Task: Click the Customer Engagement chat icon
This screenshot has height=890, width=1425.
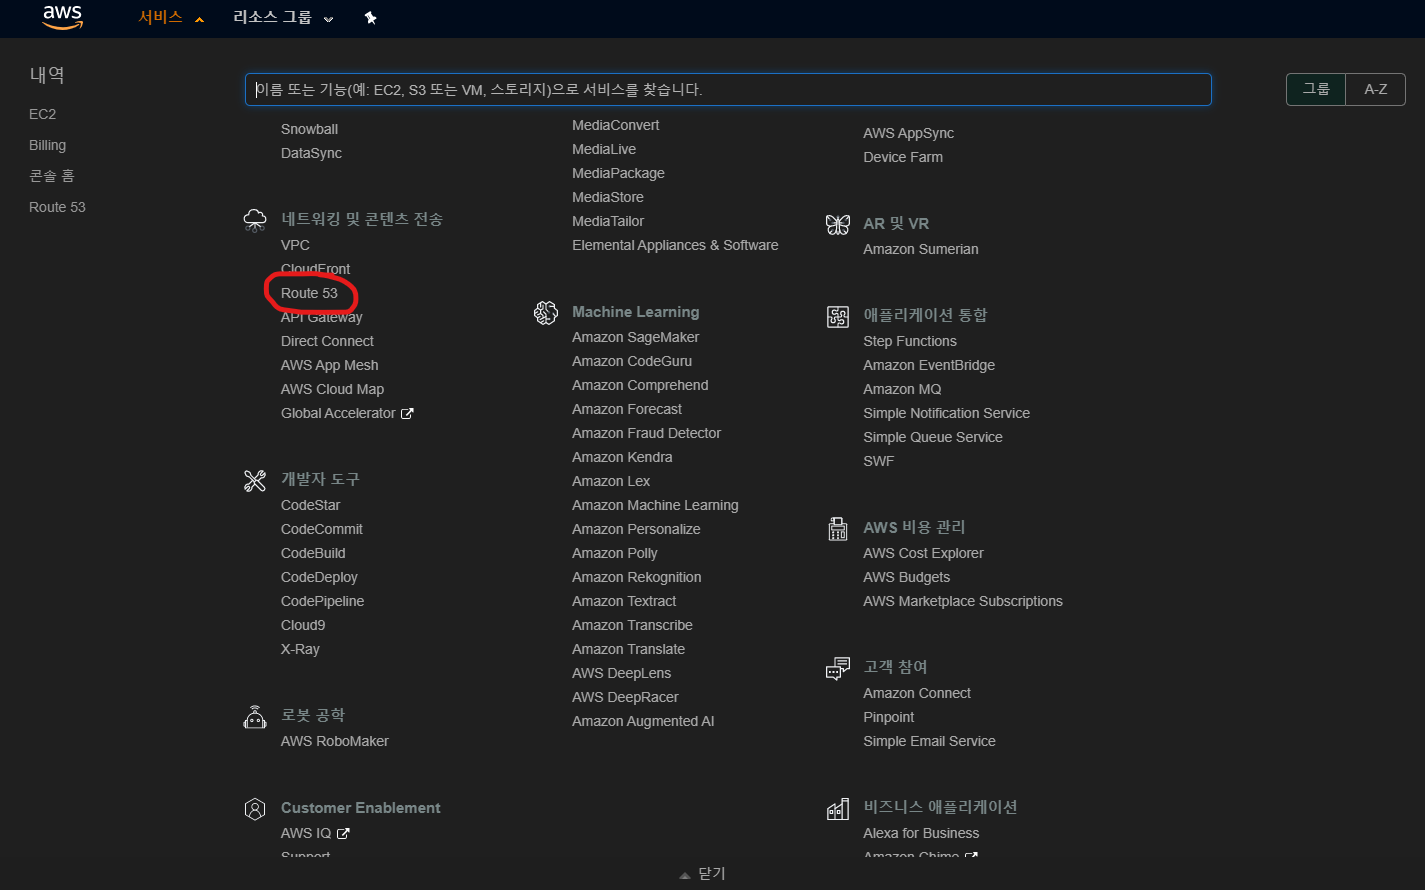Action: (x=838, y=668)
